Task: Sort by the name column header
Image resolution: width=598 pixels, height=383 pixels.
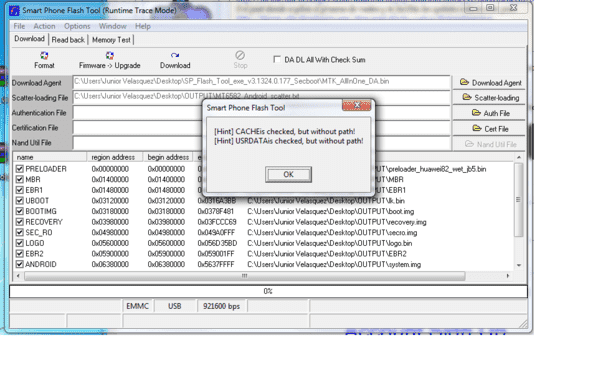Action: tap(50, 157)
